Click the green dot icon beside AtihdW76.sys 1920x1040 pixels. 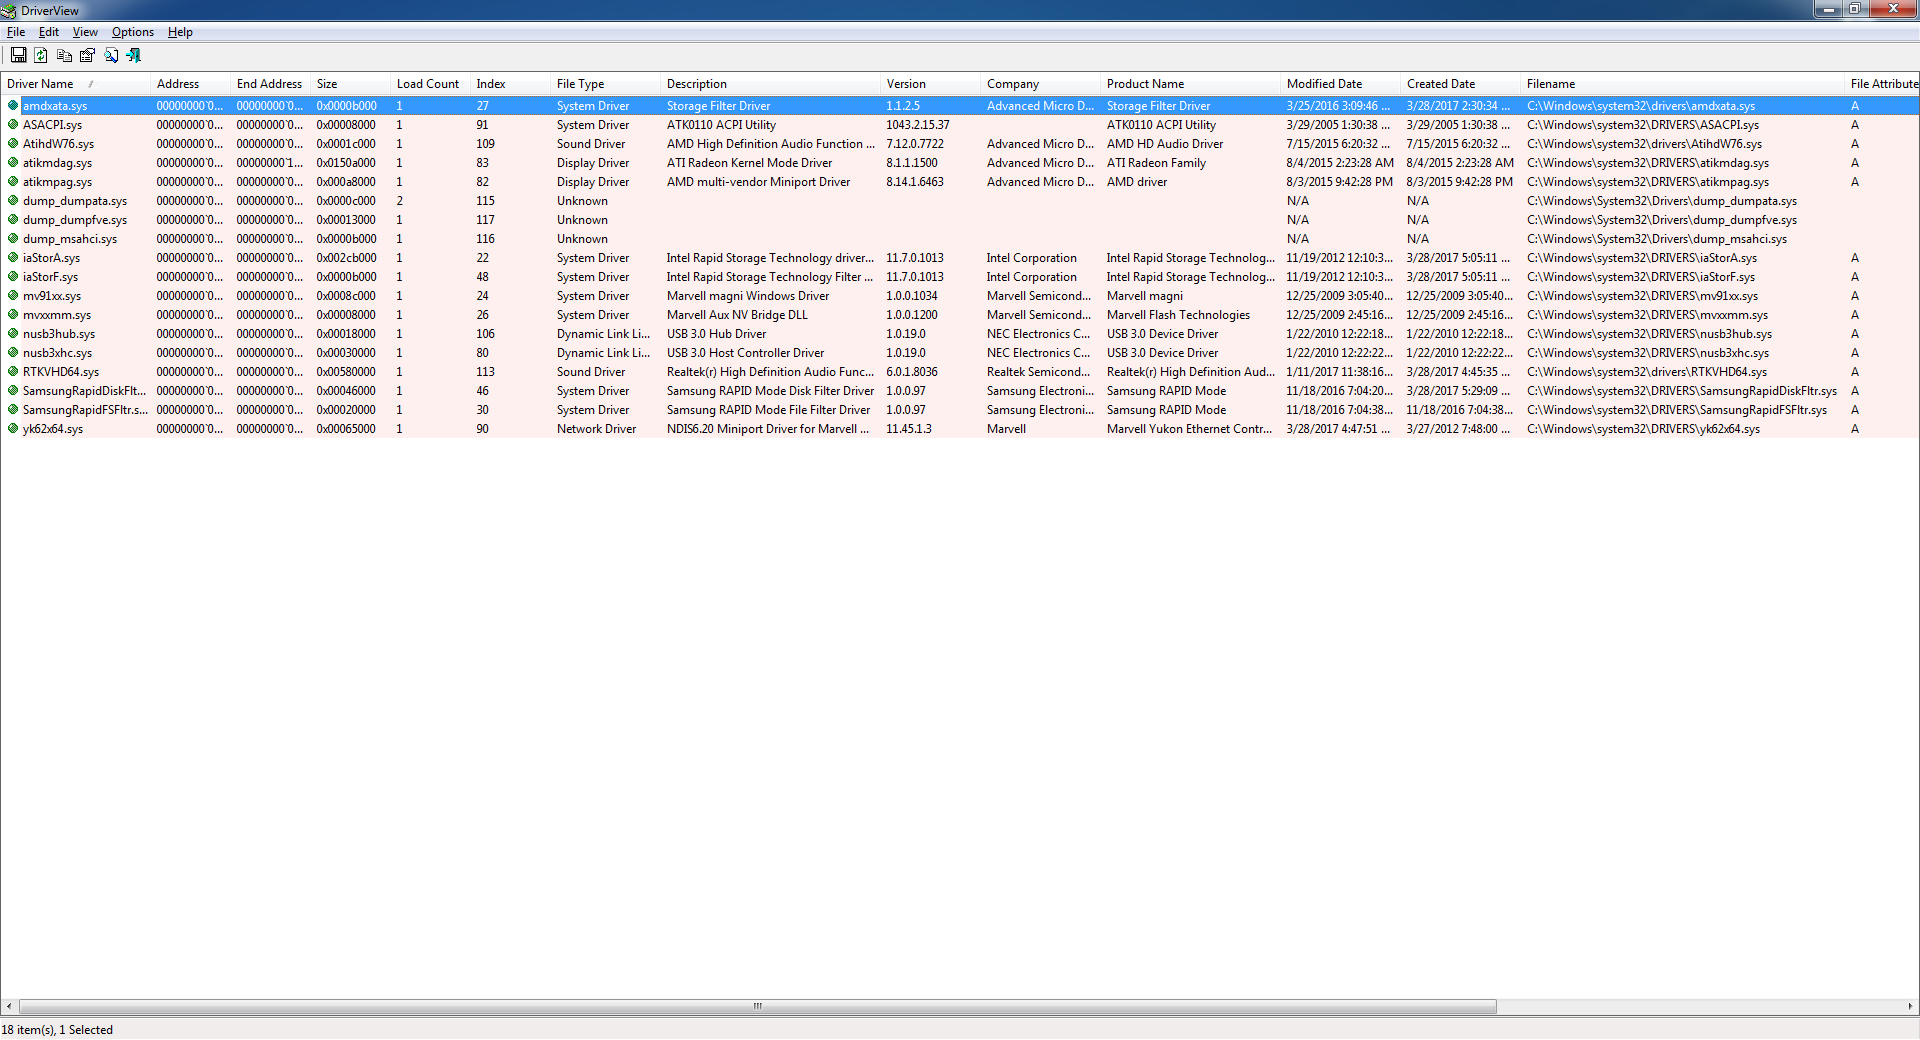coord(13,143)
